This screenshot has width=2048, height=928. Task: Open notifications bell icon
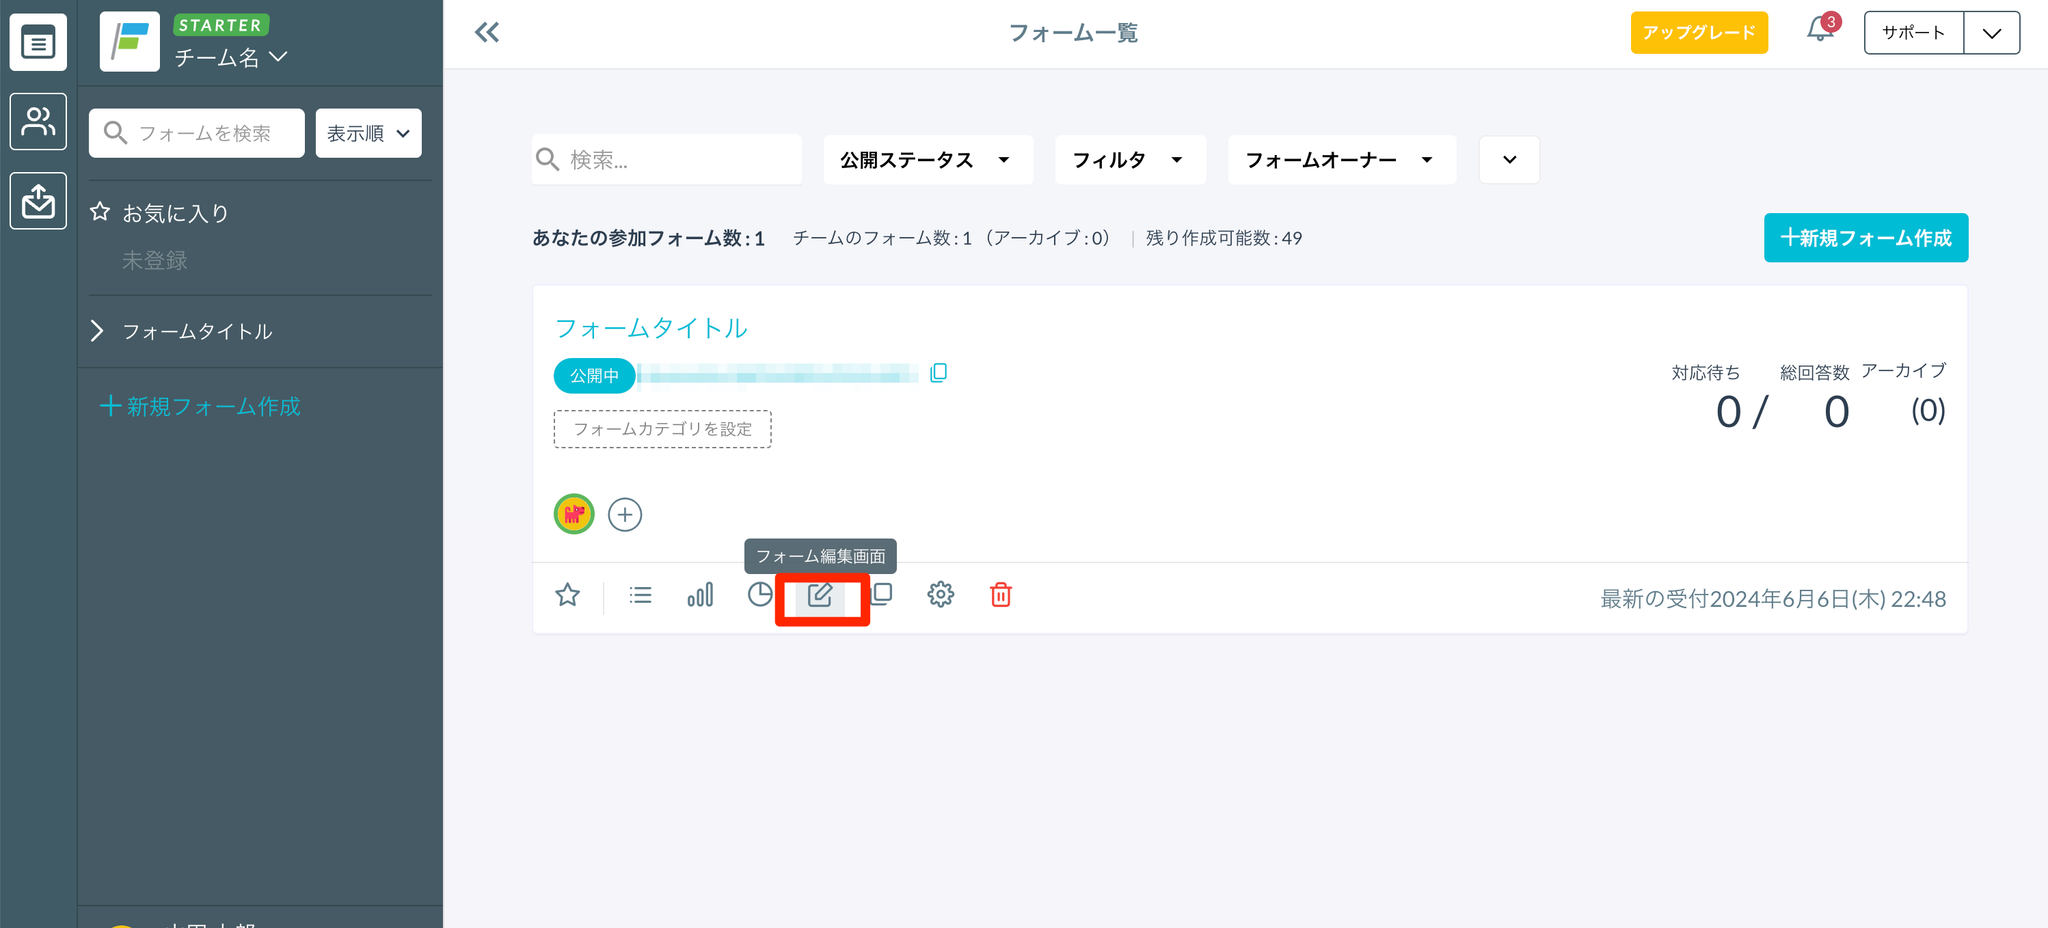coord(1822,30)
